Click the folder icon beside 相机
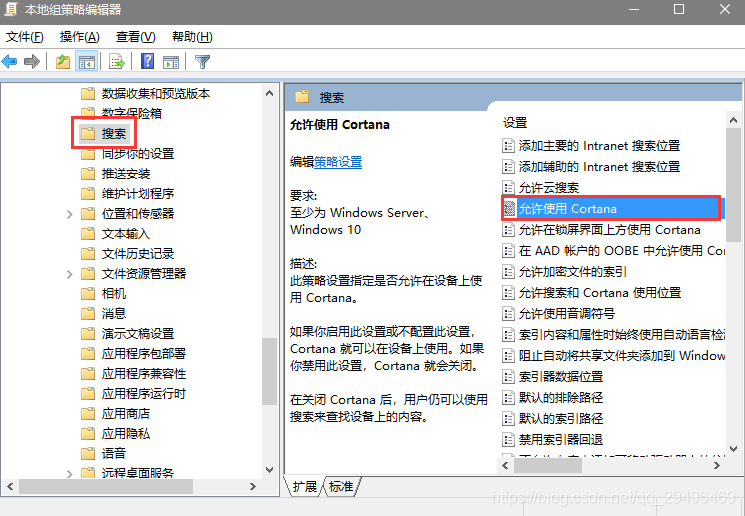Screen dimensions: 745x516 (x=88, y=294)
